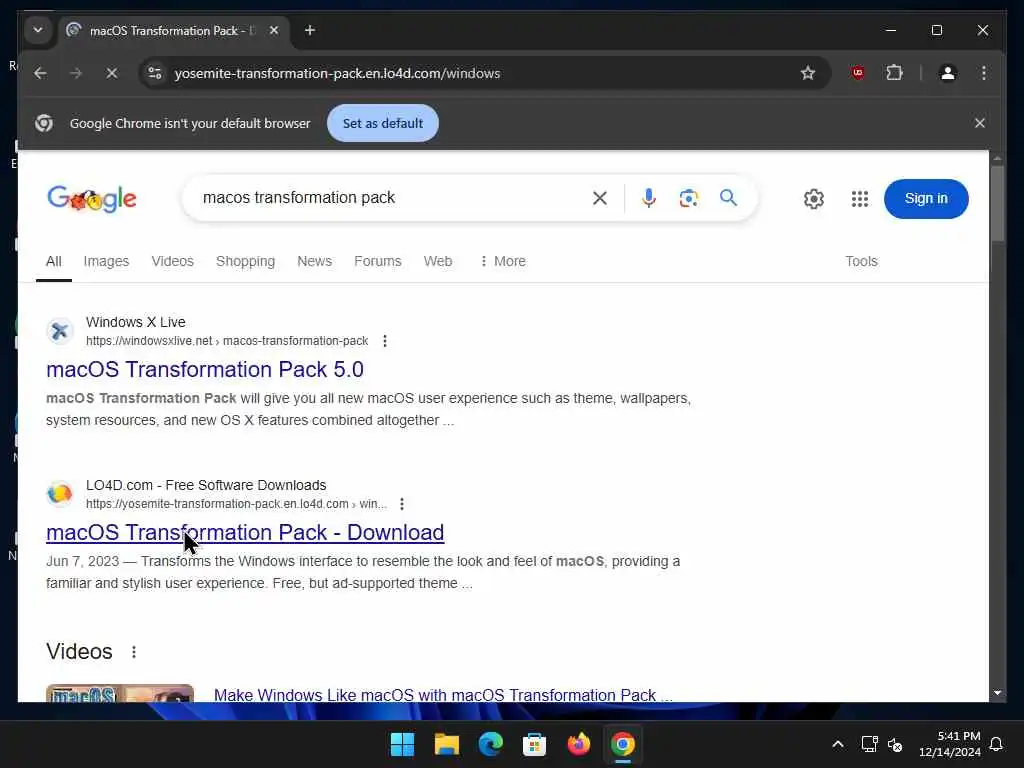Open File Explorer from taskbar
The width and height of the screenshot is (1024, 768).
point(447,744)
